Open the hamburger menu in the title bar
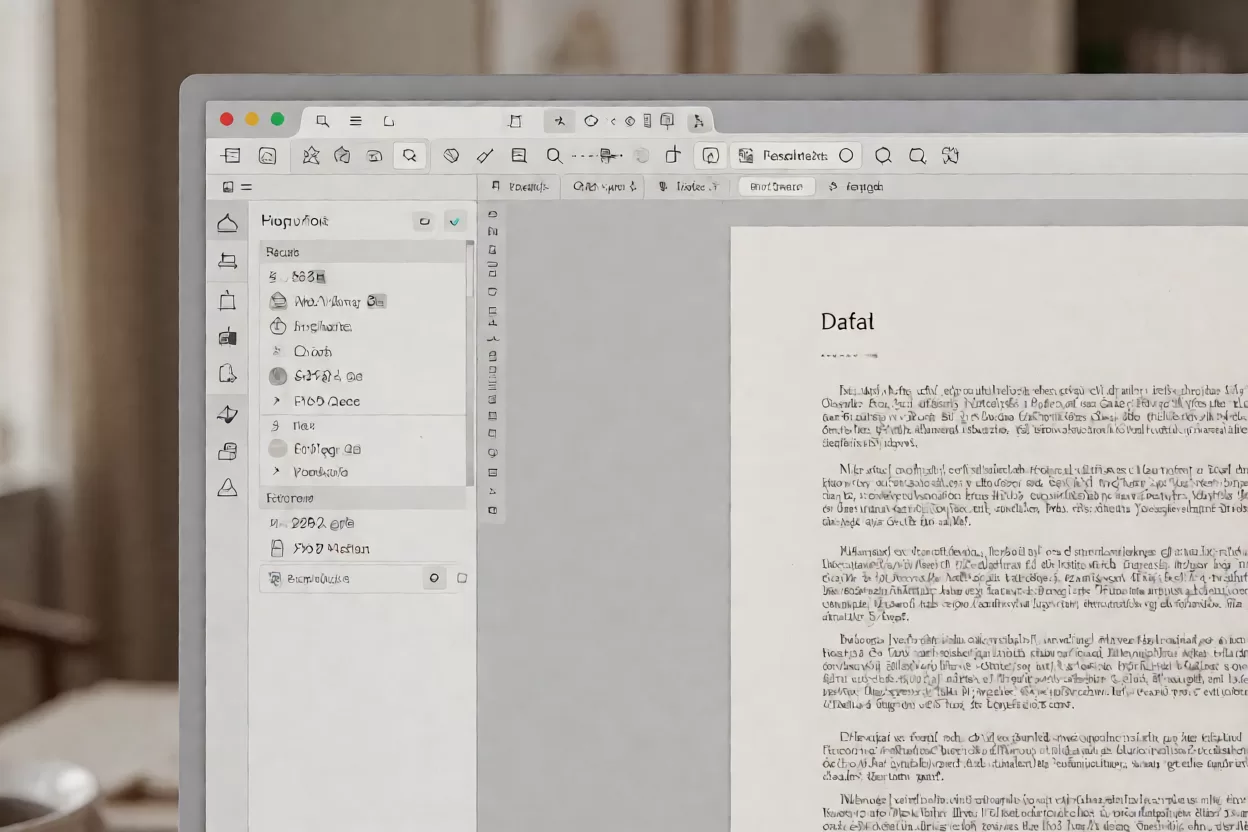This screenshot has width=1248, height=832. pos(355,121)
